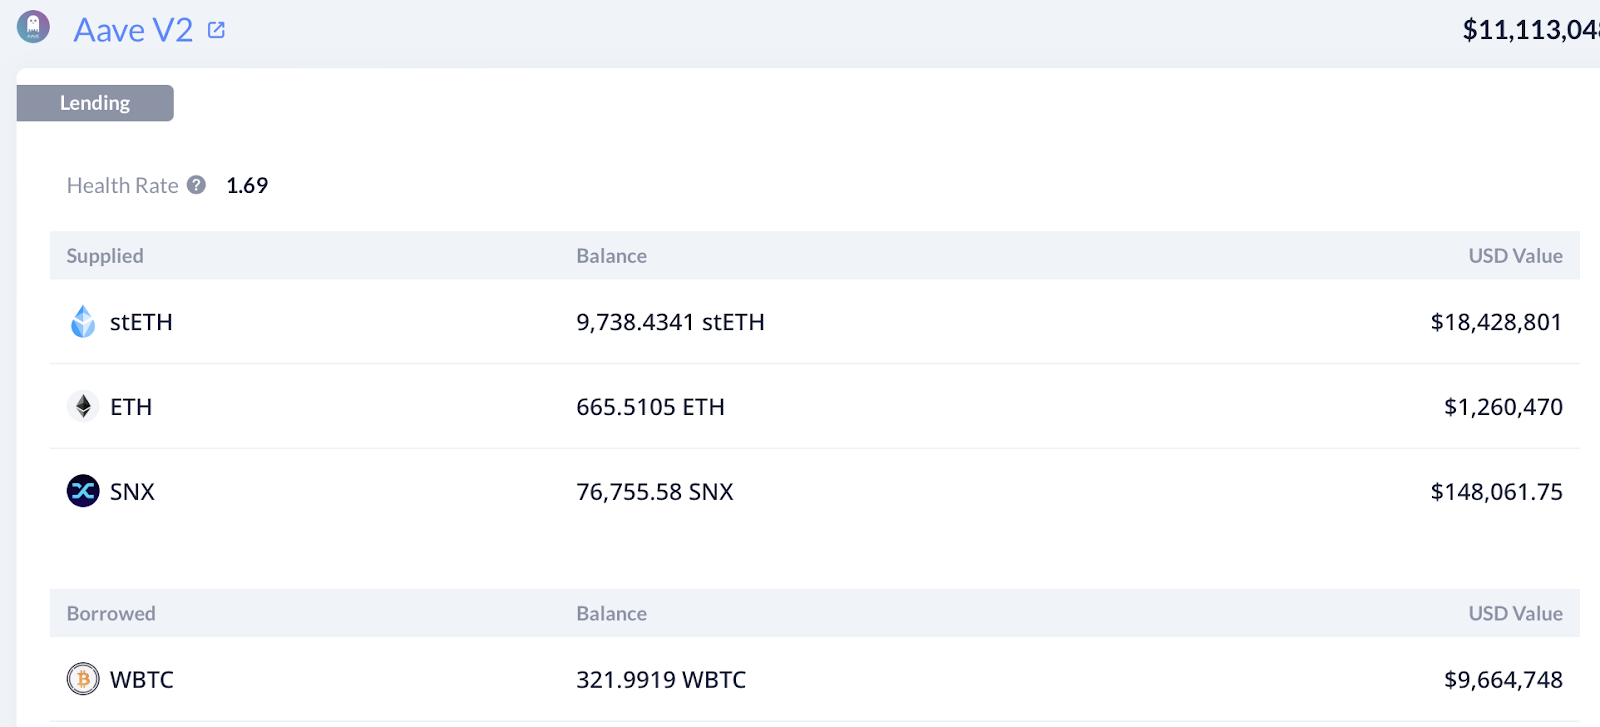Click the stETH asset name
1600x727 pixels.
click(141, 322)
